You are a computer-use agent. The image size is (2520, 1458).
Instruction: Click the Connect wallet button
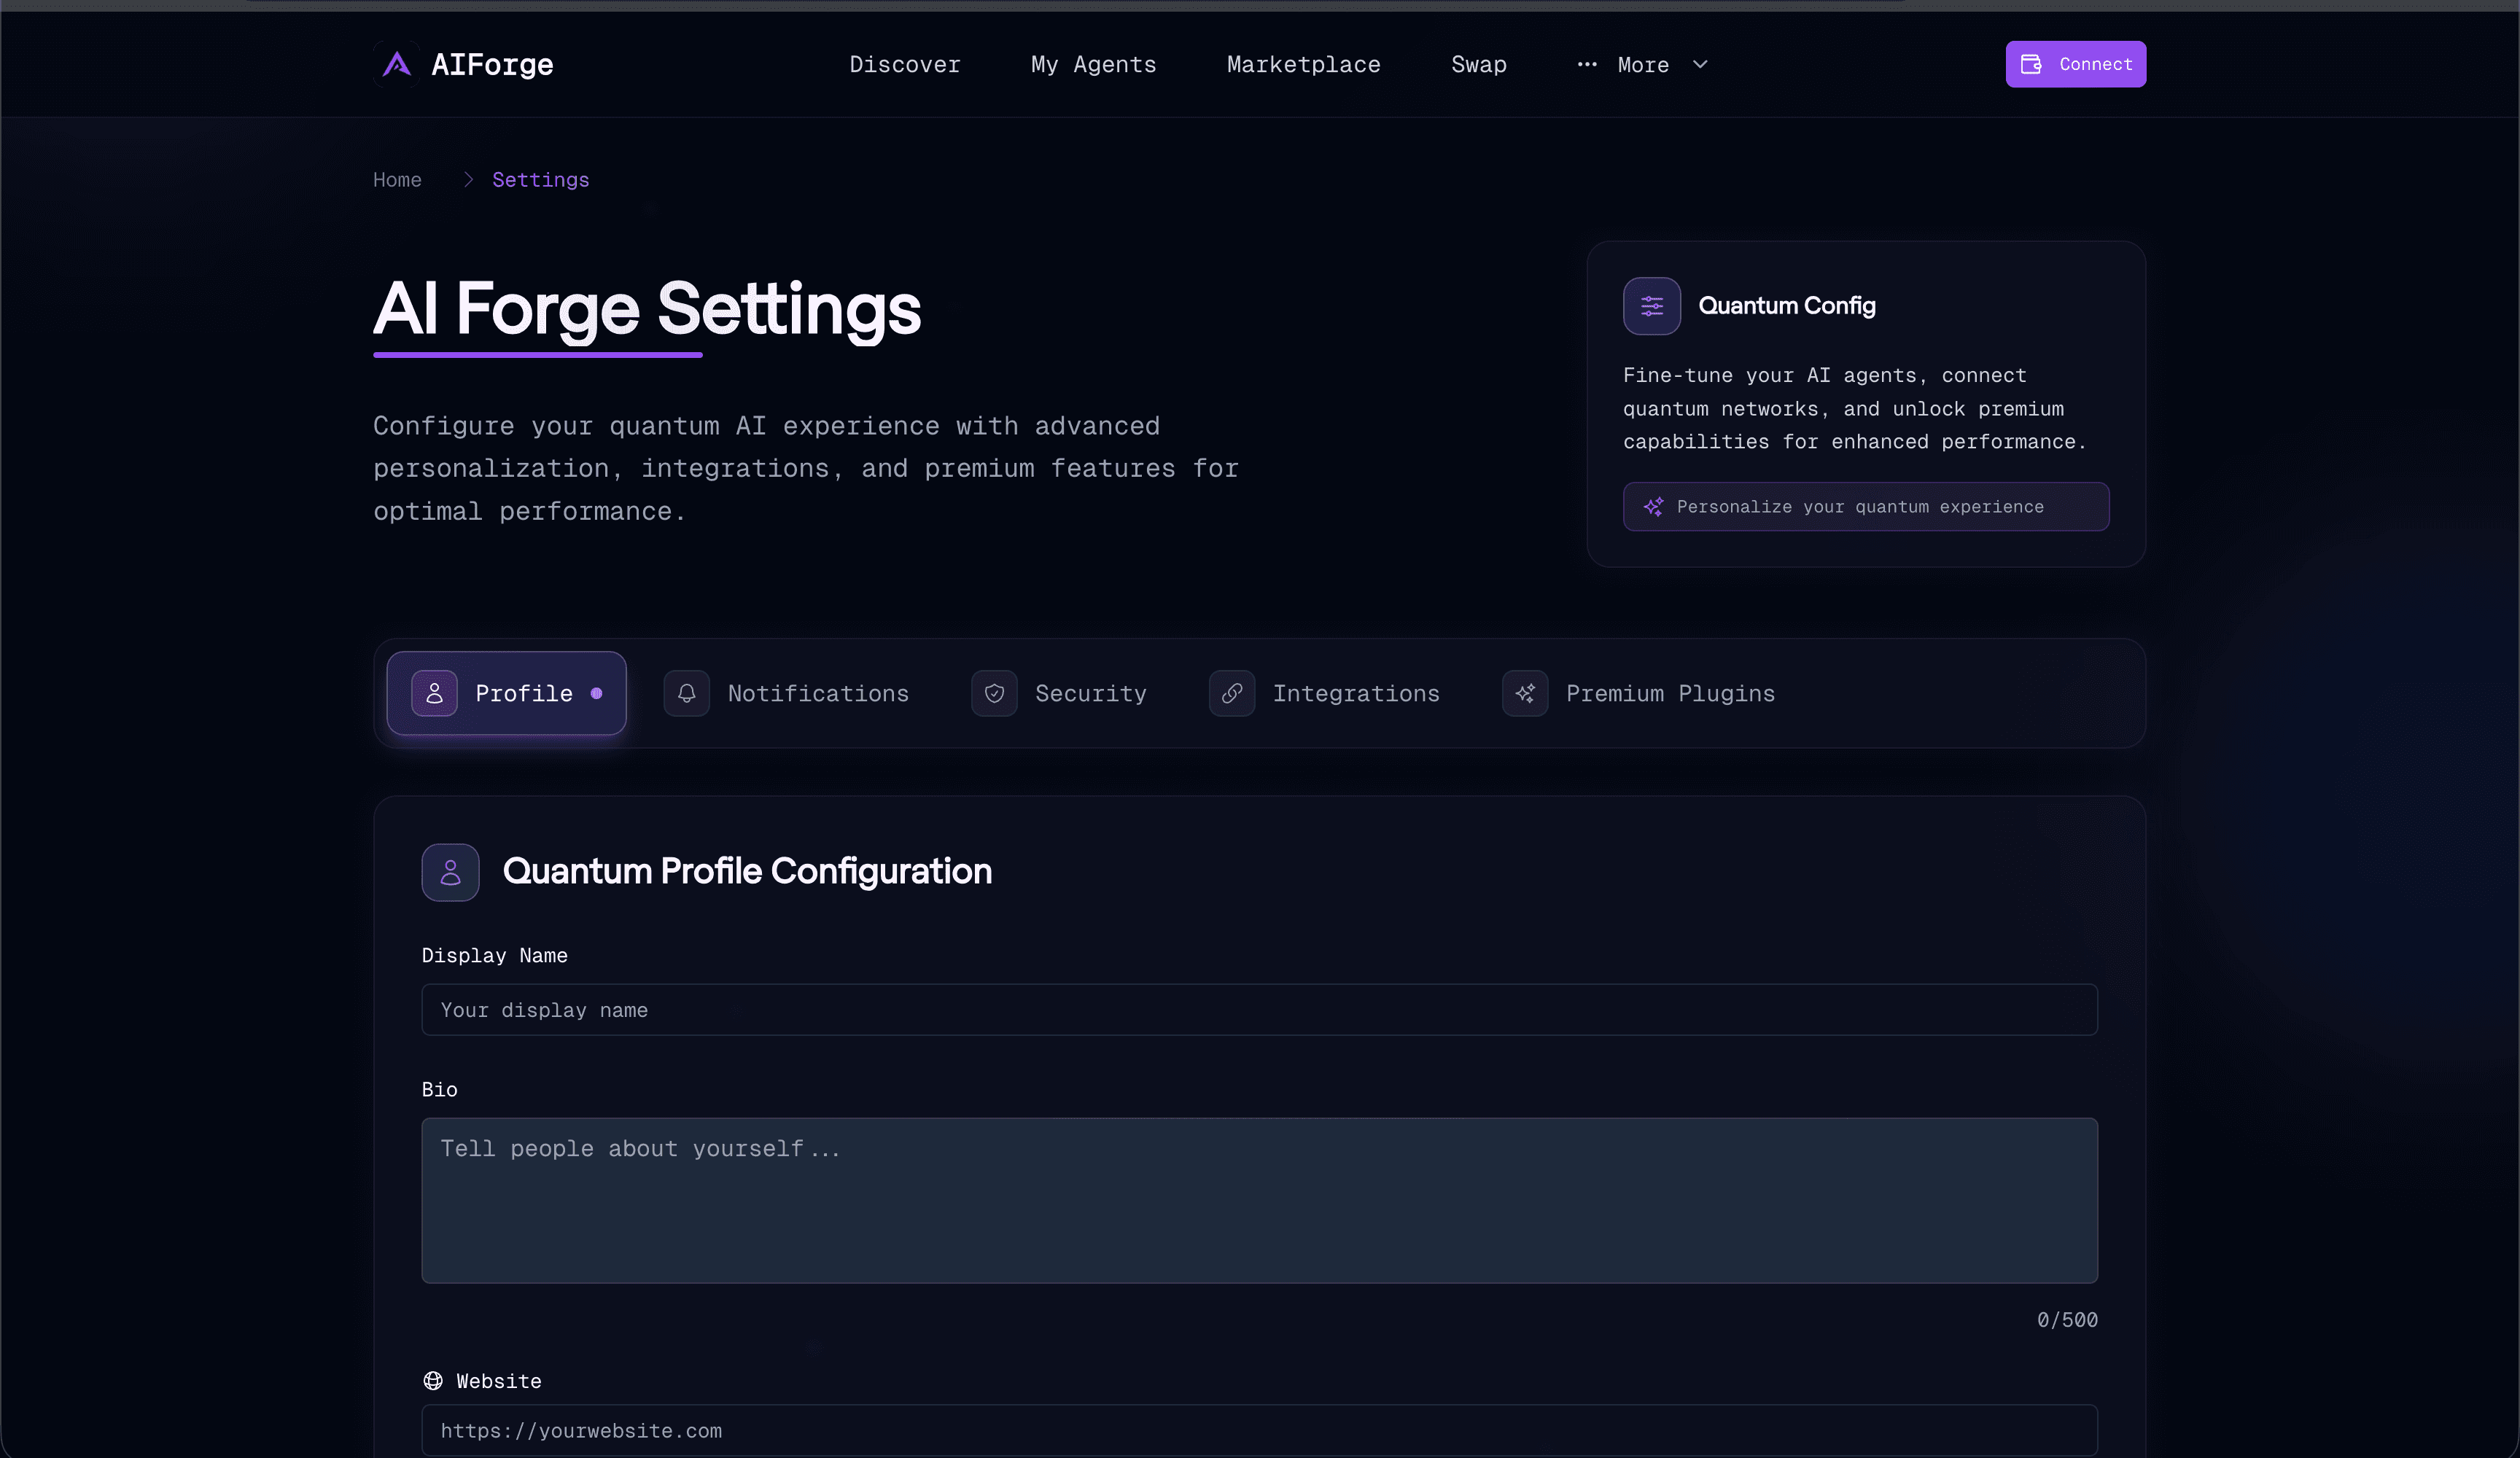[x=2075, y=64]
